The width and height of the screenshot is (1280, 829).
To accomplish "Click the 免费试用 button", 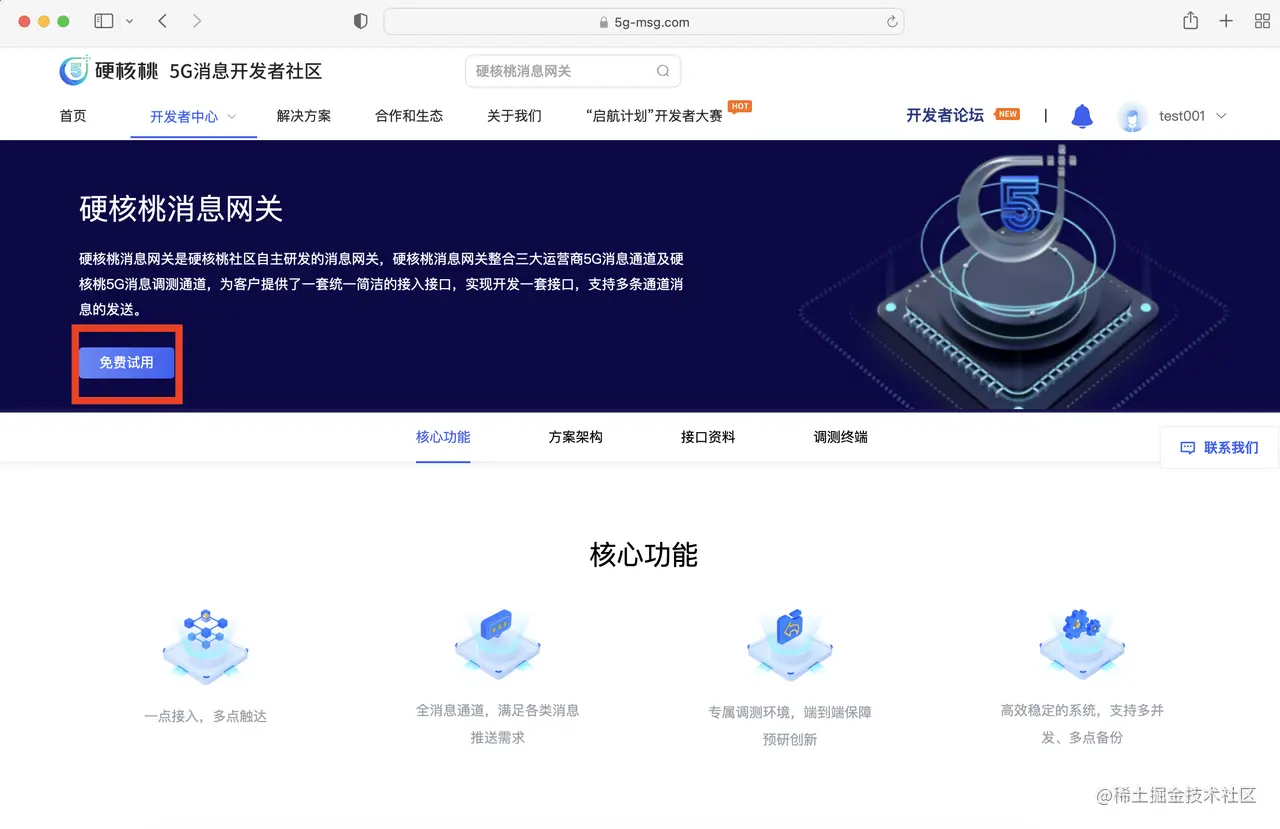I will (127, 363).
